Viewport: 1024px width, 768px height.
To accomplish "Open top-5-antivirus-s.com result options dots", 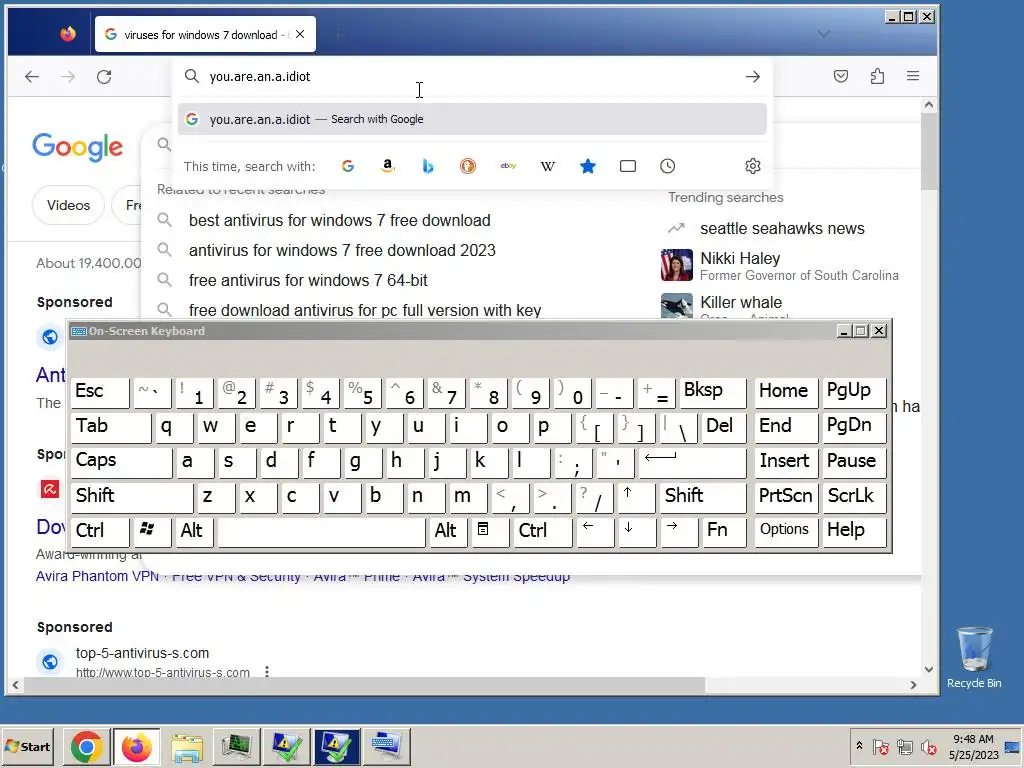I will click(x=266, y=671).
